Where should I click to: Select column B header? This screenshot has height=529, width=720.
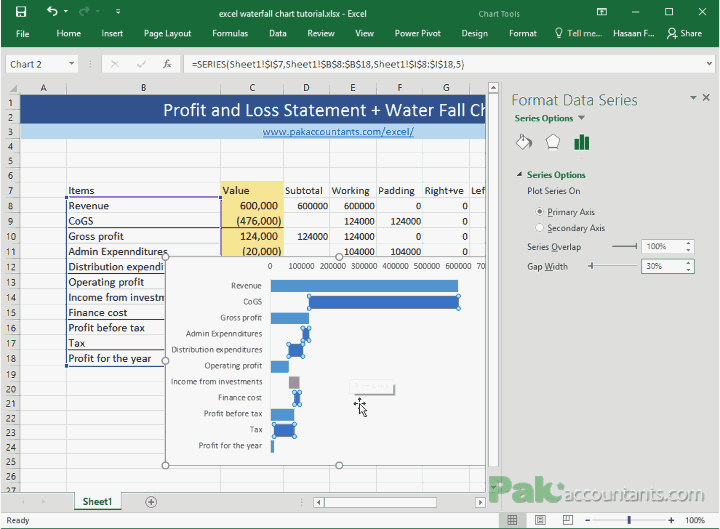143,88
